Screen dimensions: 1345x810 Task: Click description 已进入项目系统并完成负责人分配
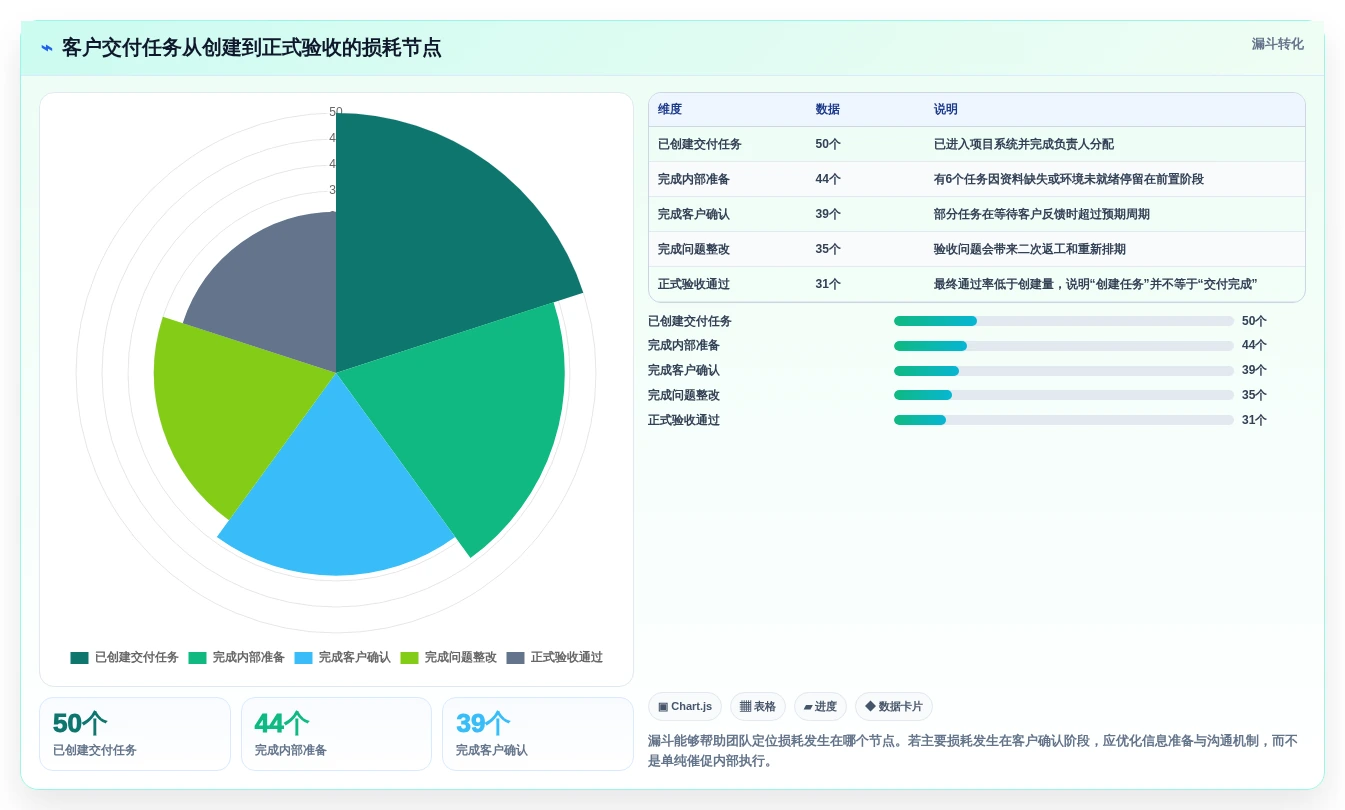[1024, 144]
